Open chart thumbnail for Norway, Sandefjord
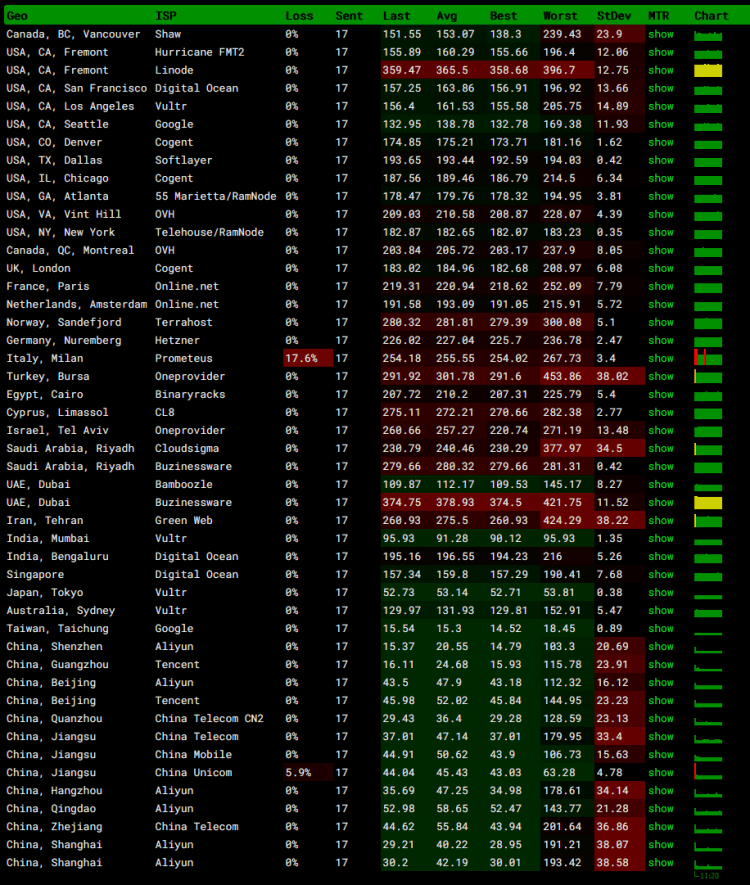750x885 pixels. tap(708, 323)
